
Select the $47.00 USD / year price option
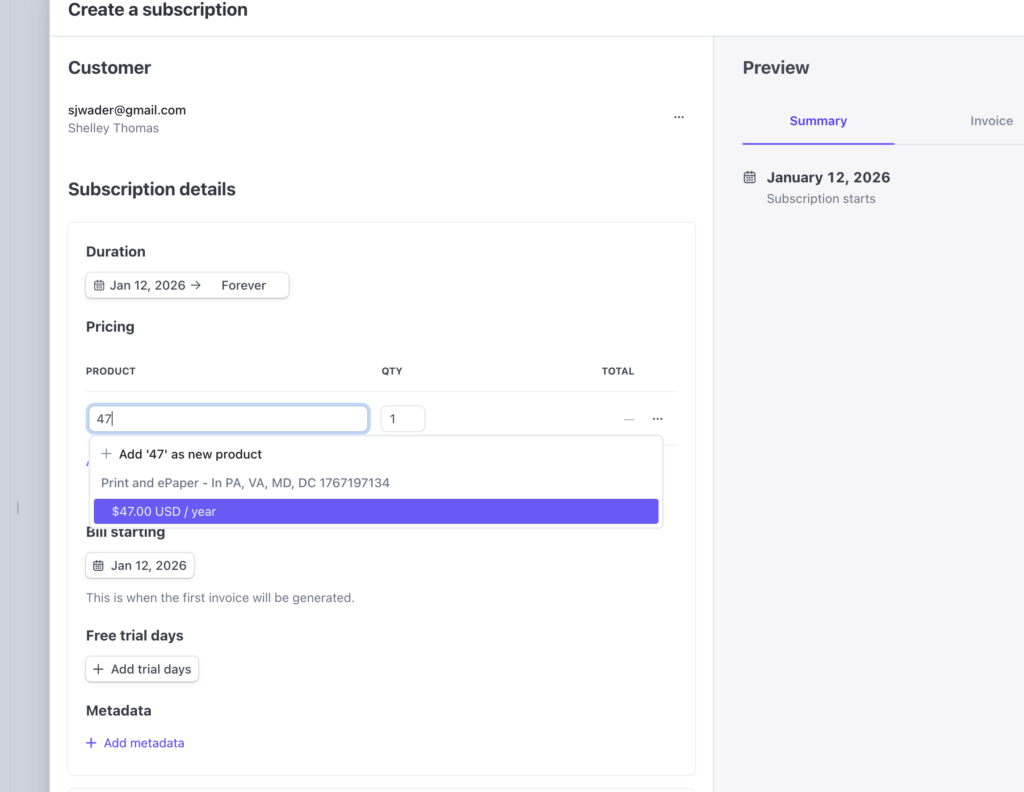(376, 511)
